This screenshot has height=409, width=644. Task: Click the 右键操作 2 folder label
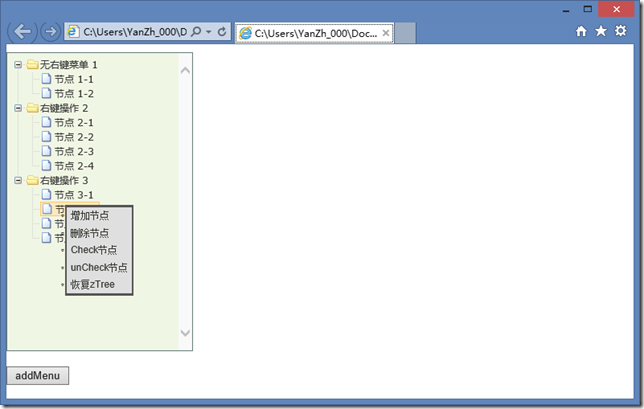coord(64,108)
